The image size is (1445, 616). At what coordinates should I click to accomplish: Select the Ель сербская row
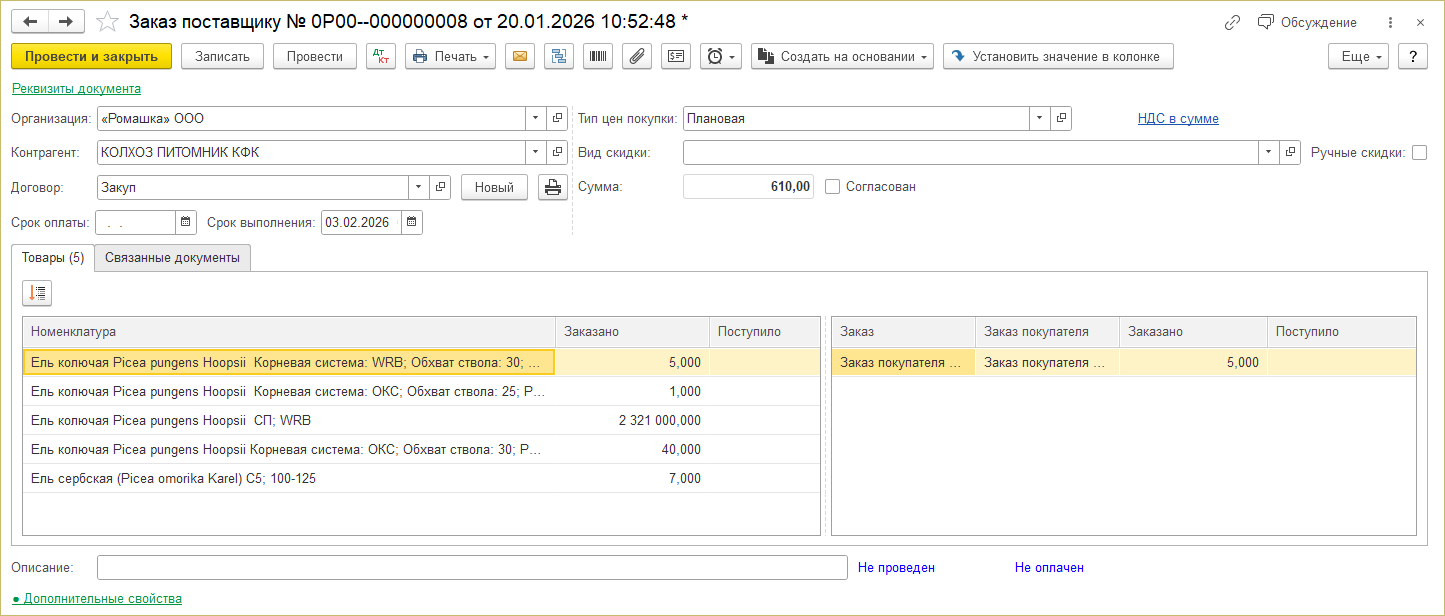tap(288, 479)
